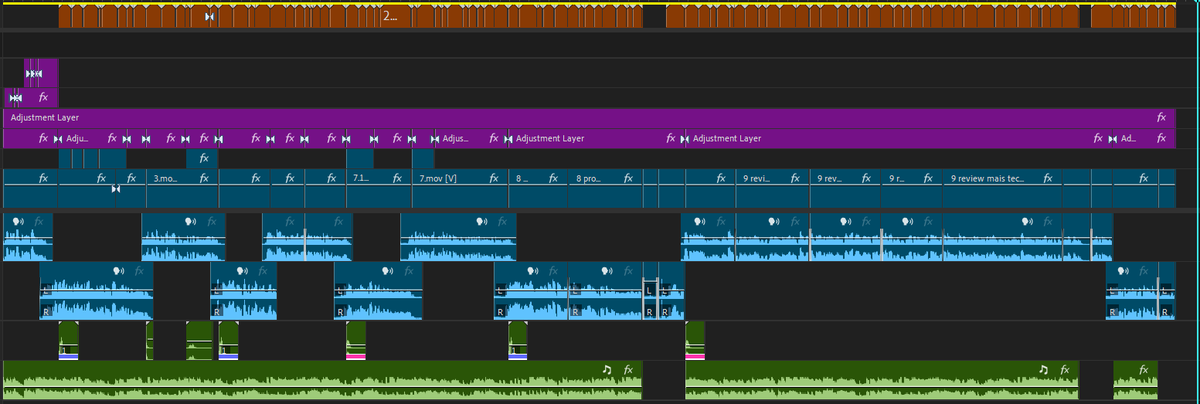
Task: Select the transition icon on the blue video track
Action: click(116, 189)
